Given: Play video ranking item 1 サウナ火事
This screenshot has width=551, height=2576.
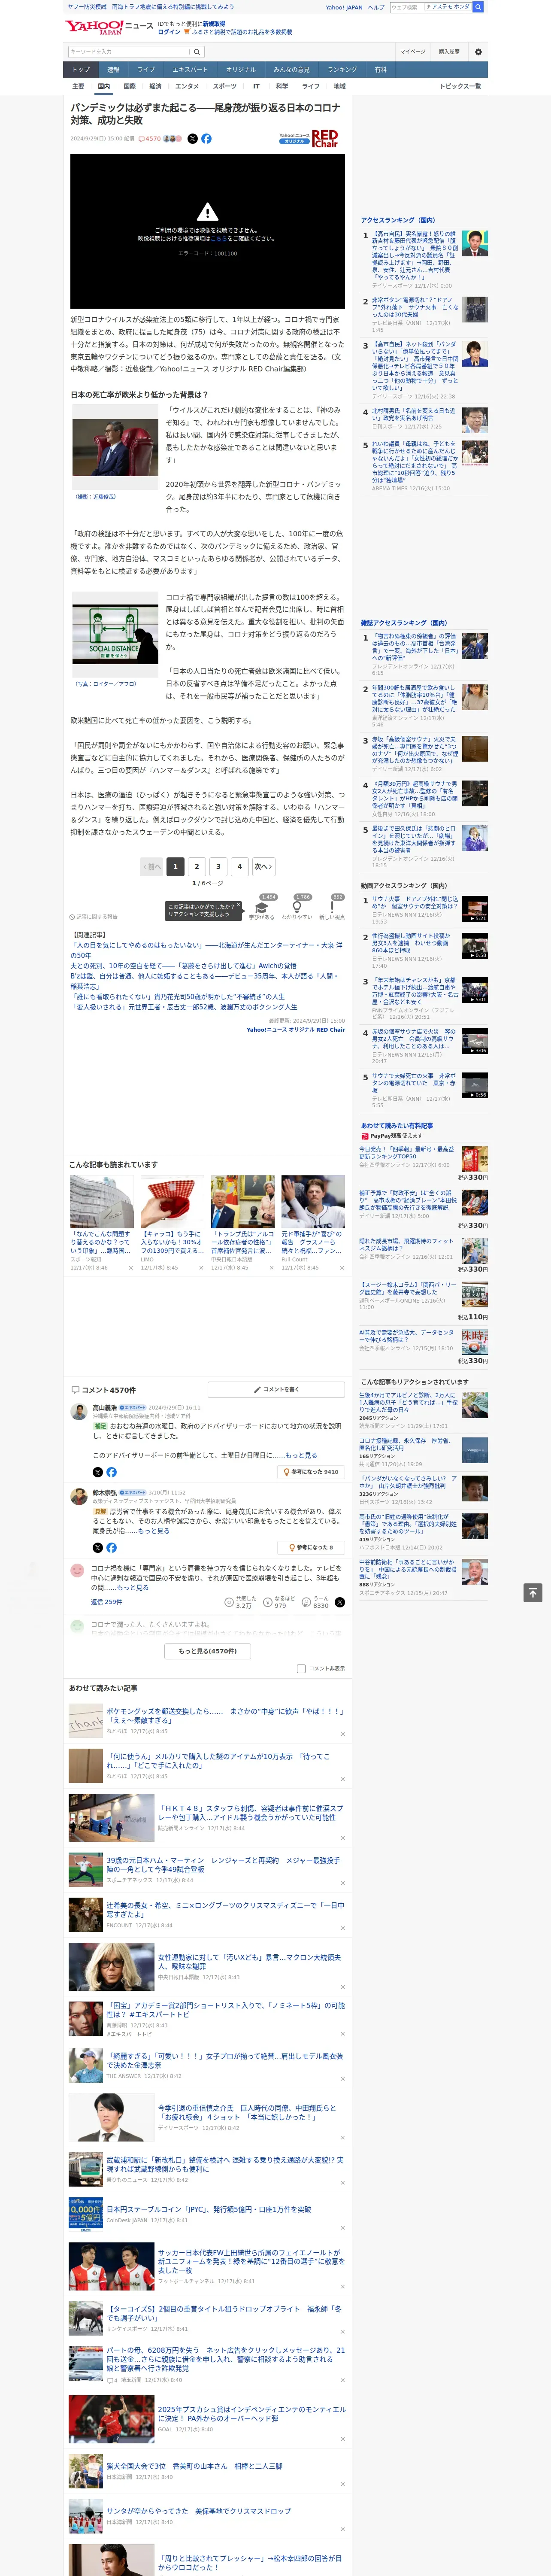Looking at the screenshot, I should [474, 908].
